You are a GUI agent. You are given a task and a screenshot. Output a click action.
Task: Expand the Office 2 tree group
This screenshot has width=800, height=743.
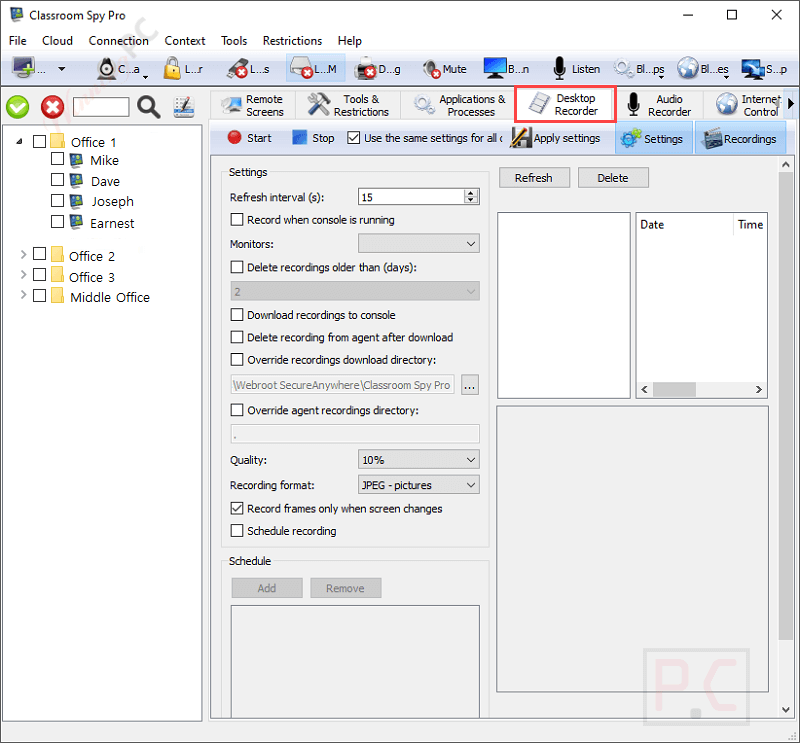(x=22, y=256)
